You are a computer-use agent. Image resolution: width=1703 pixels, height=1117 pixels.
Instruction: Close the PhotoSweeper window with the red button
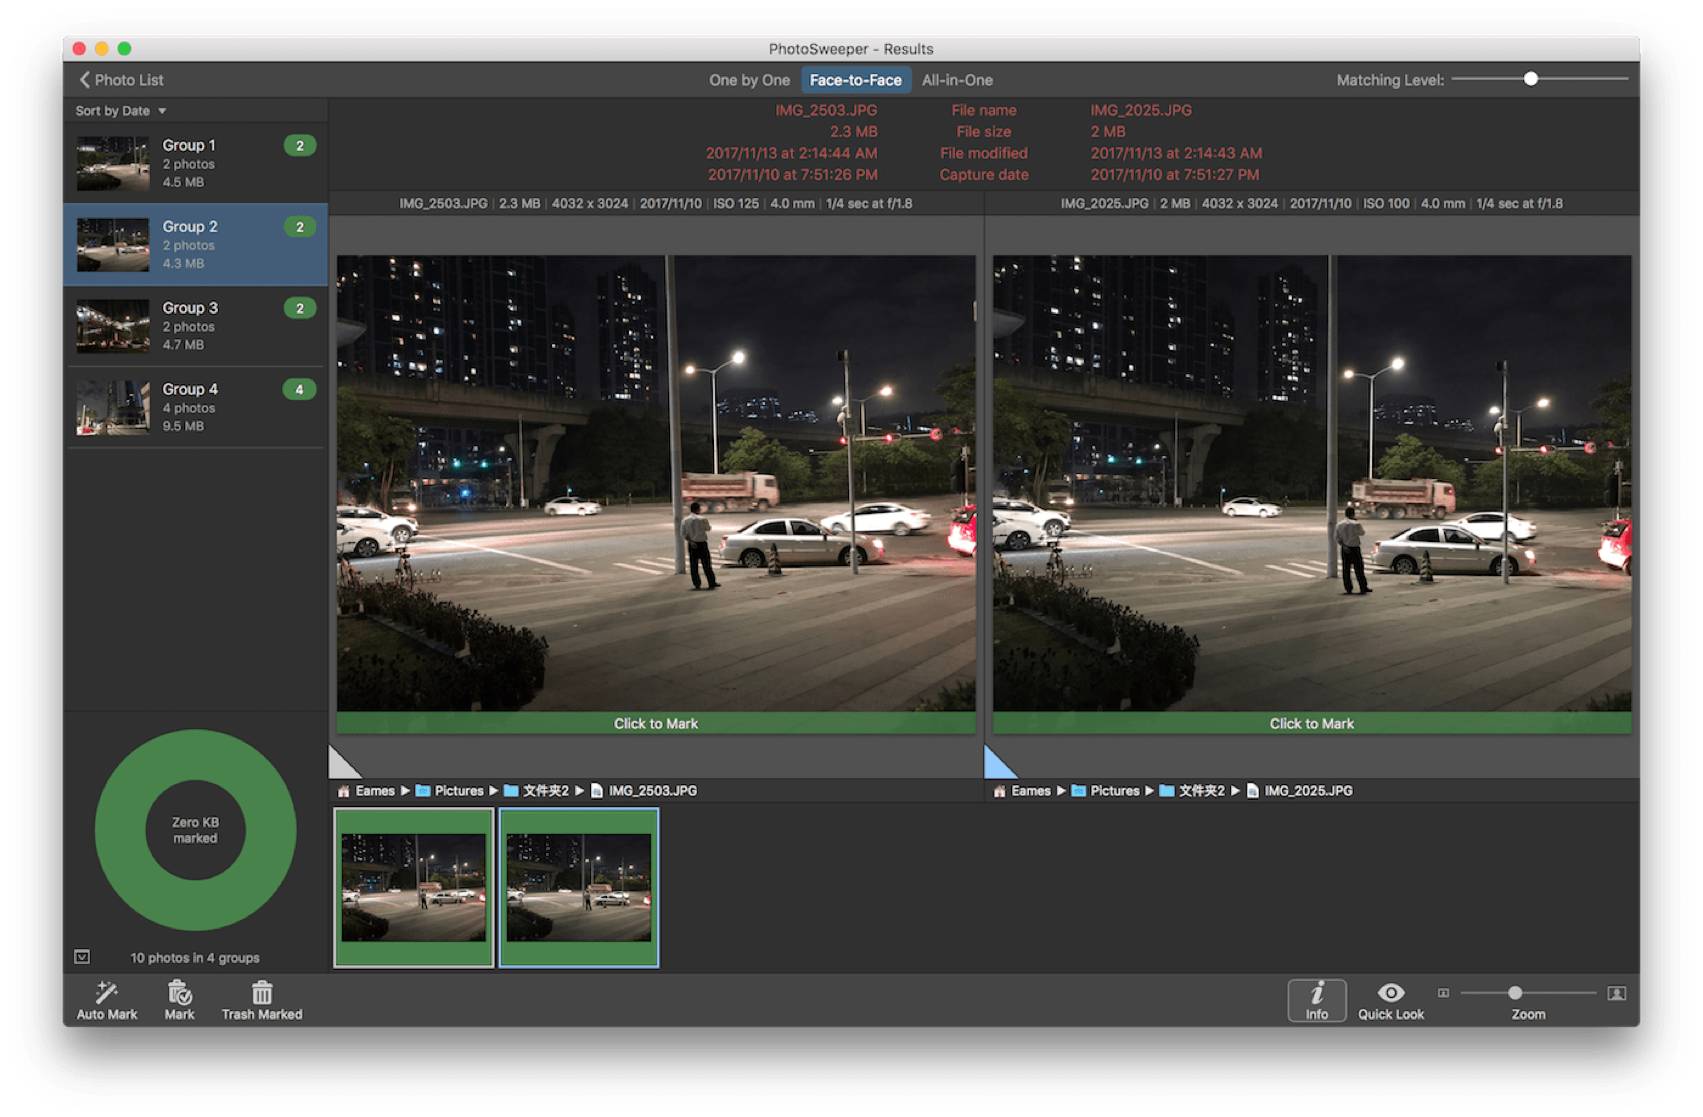[x=79, y=48]
